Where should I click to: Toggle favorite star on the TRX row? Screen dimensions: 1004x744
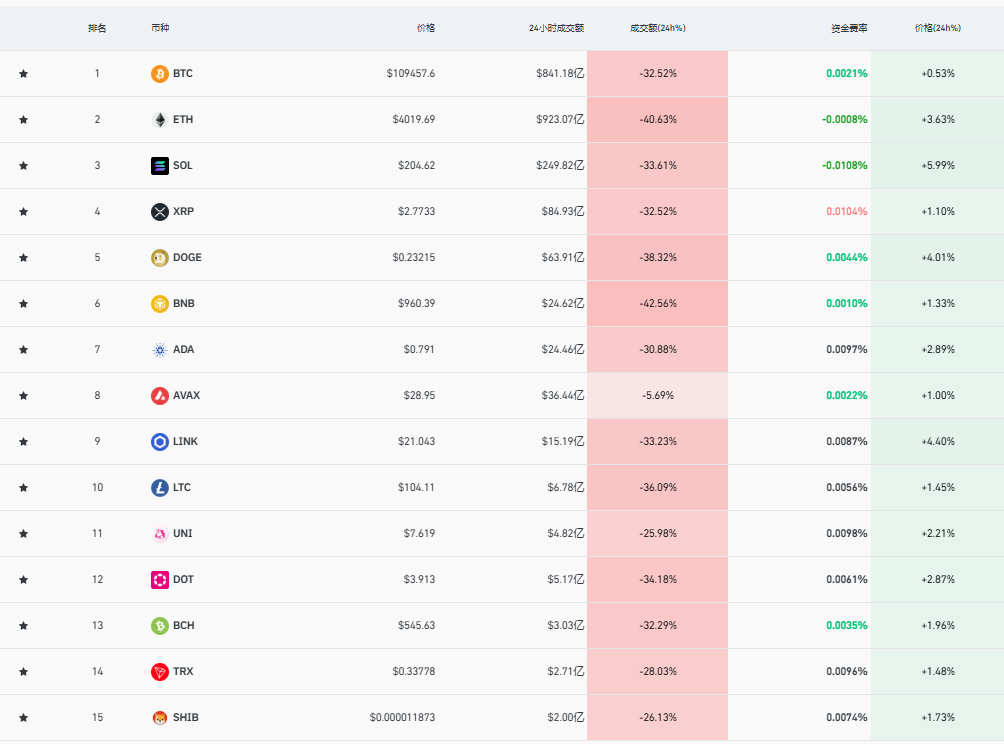click(23, 672)
